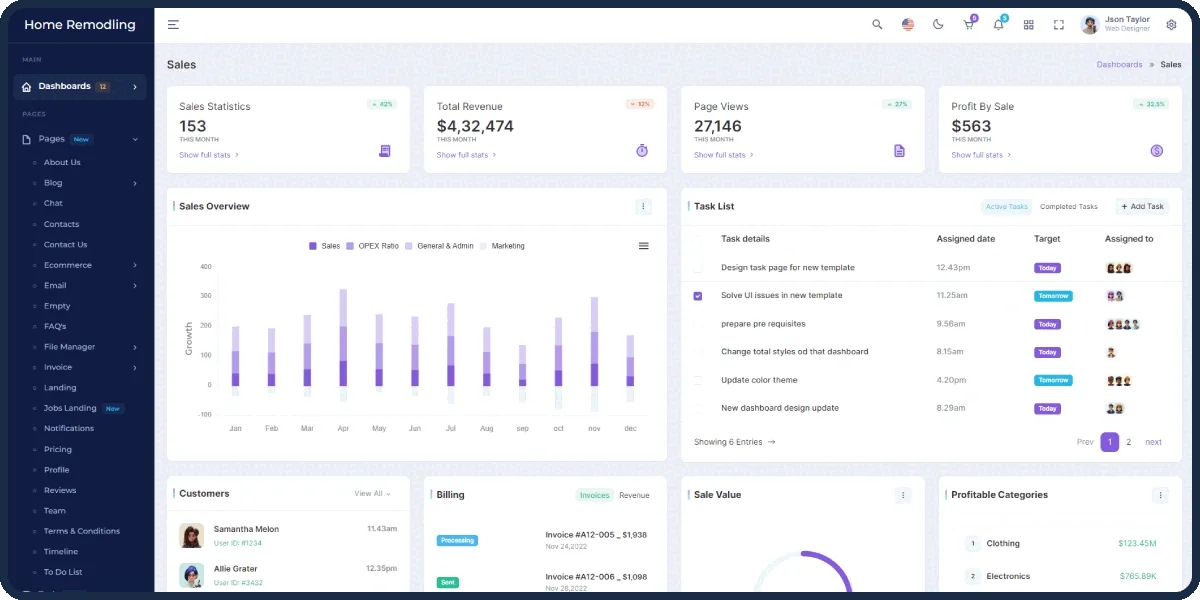
Task: Toggle the sidebar hamburger menu
Action: 173,24
